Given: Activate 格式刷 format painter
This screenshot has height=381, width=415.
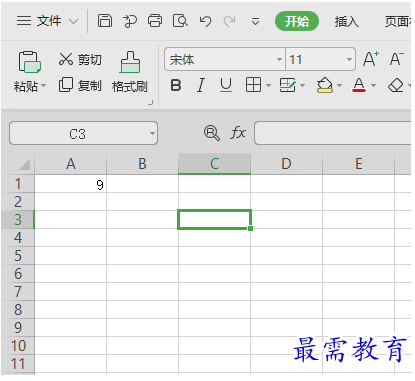Looking at the screenshot, I should tap(130, 72).
